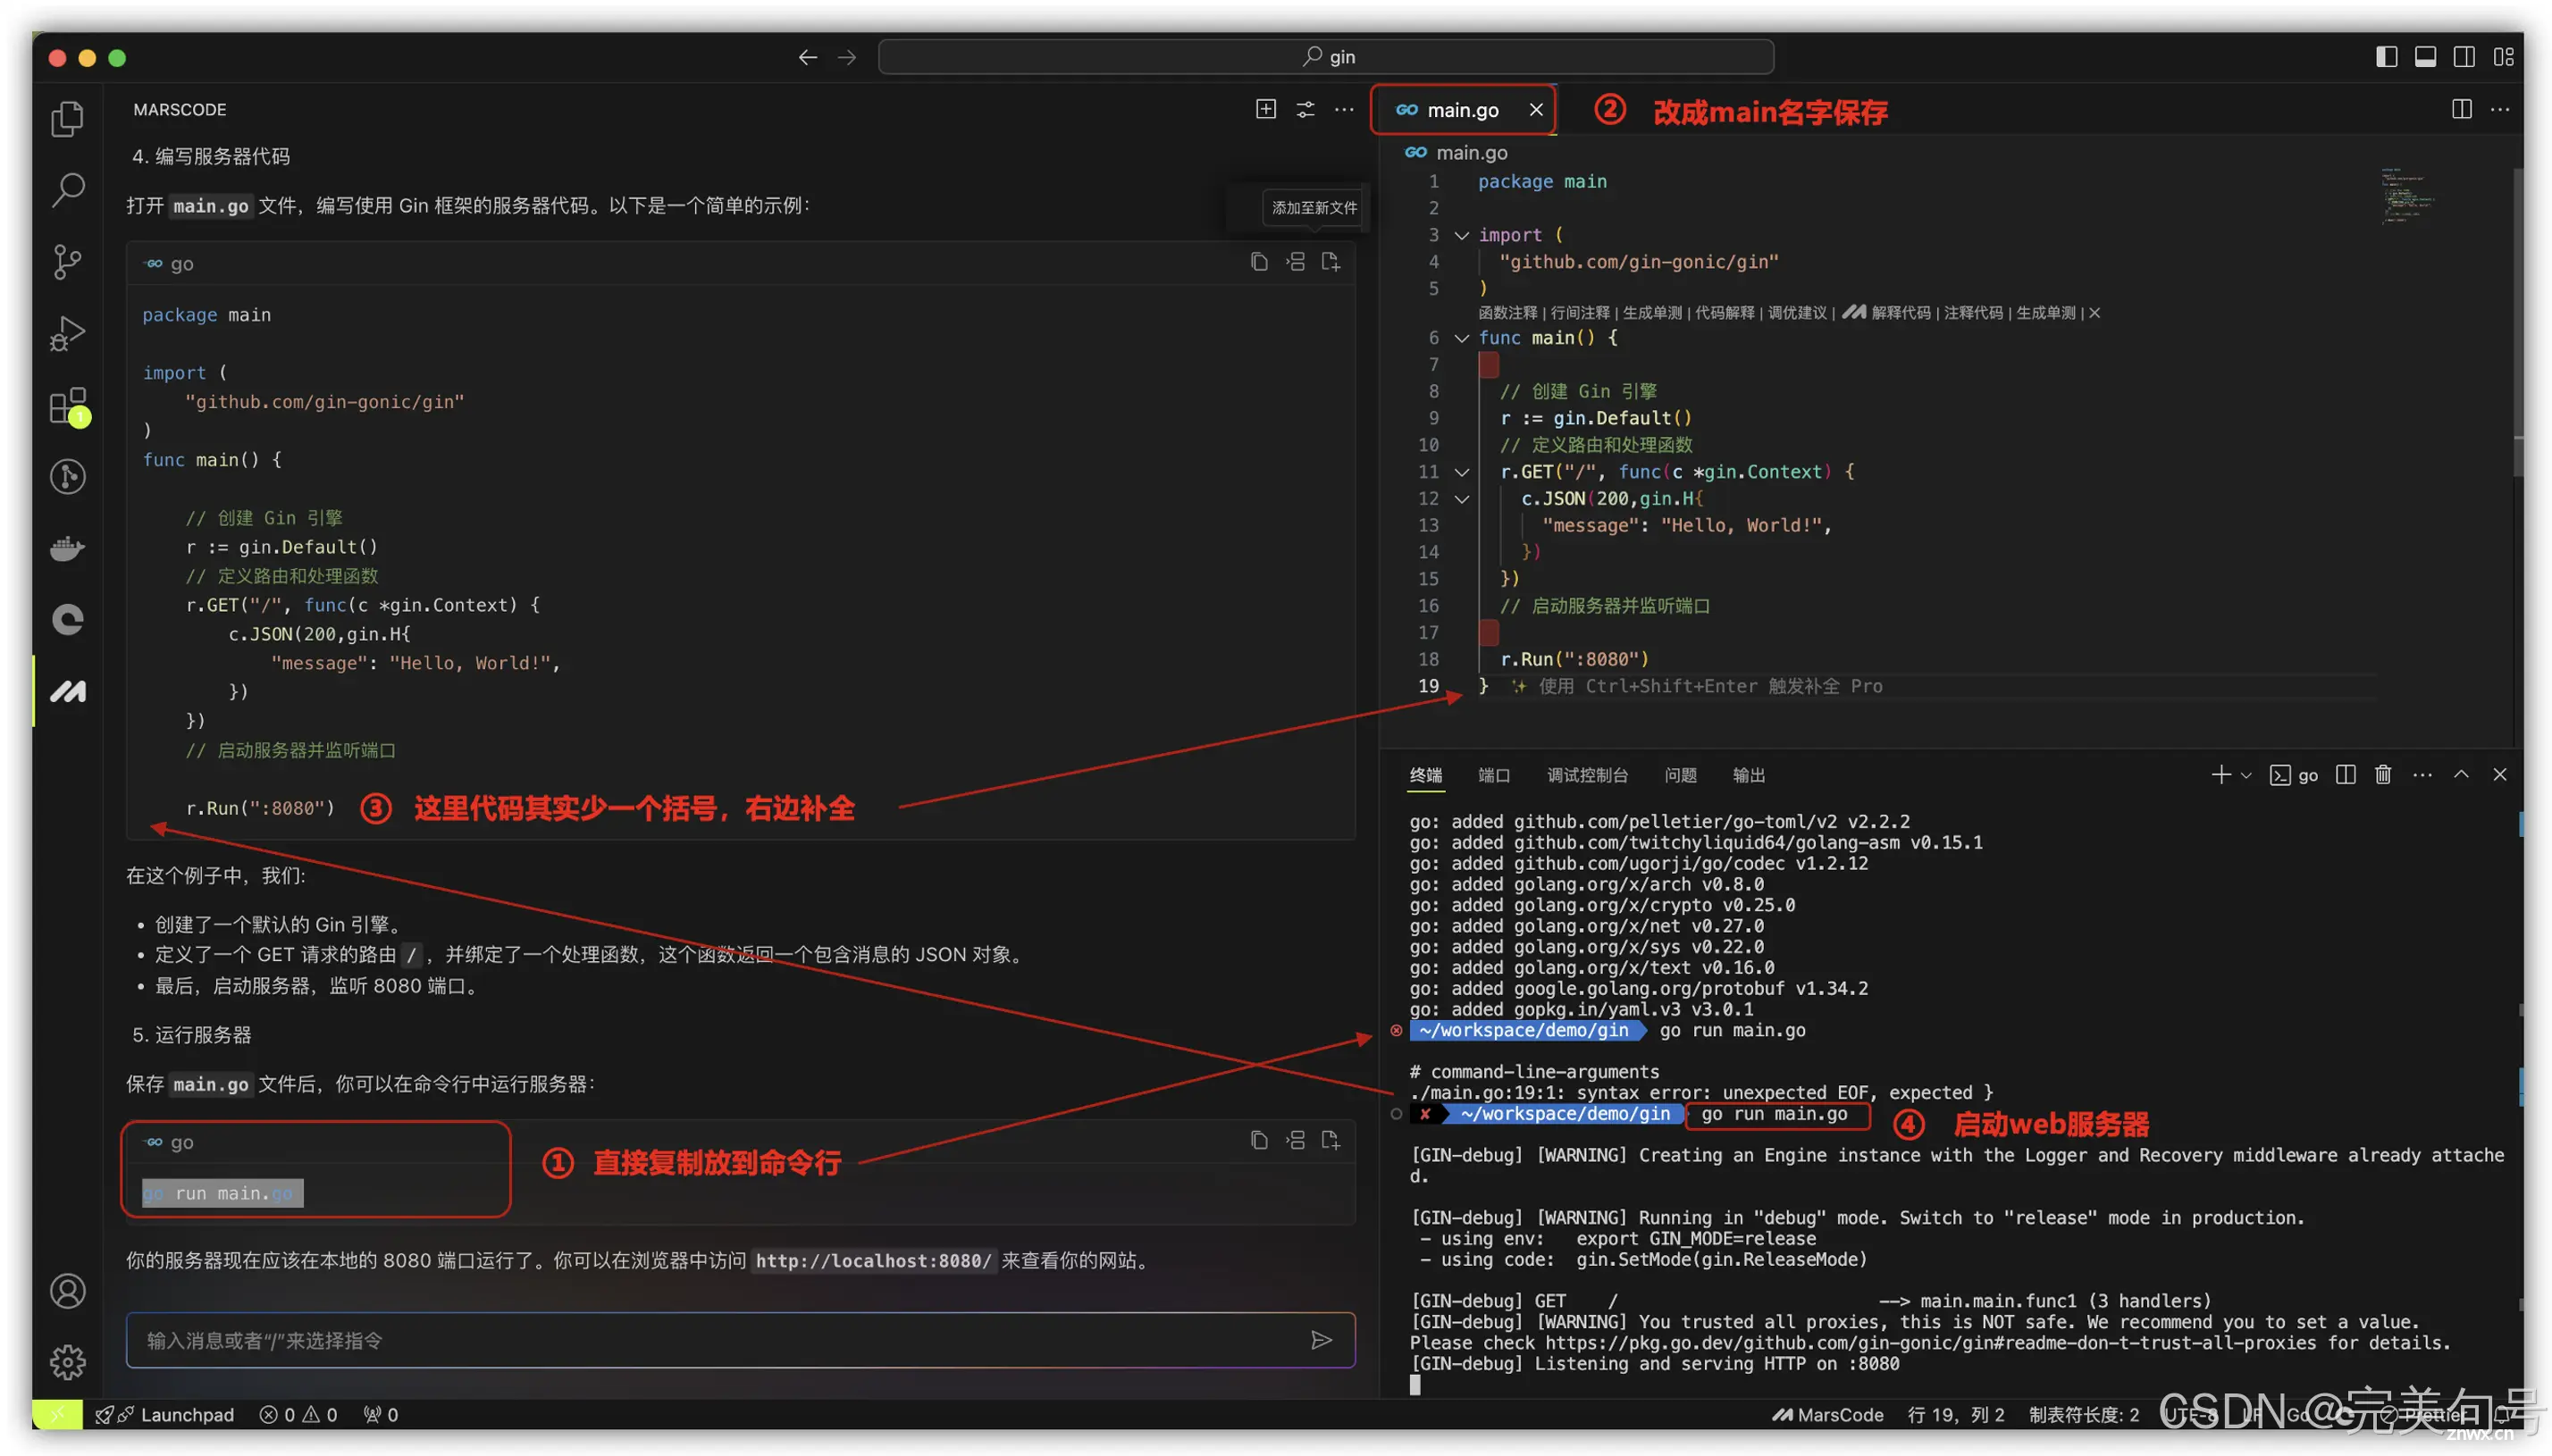Click the 代码解释 code lens action
This screenshot has width=2552, height=1456.
click(1724, 313)
